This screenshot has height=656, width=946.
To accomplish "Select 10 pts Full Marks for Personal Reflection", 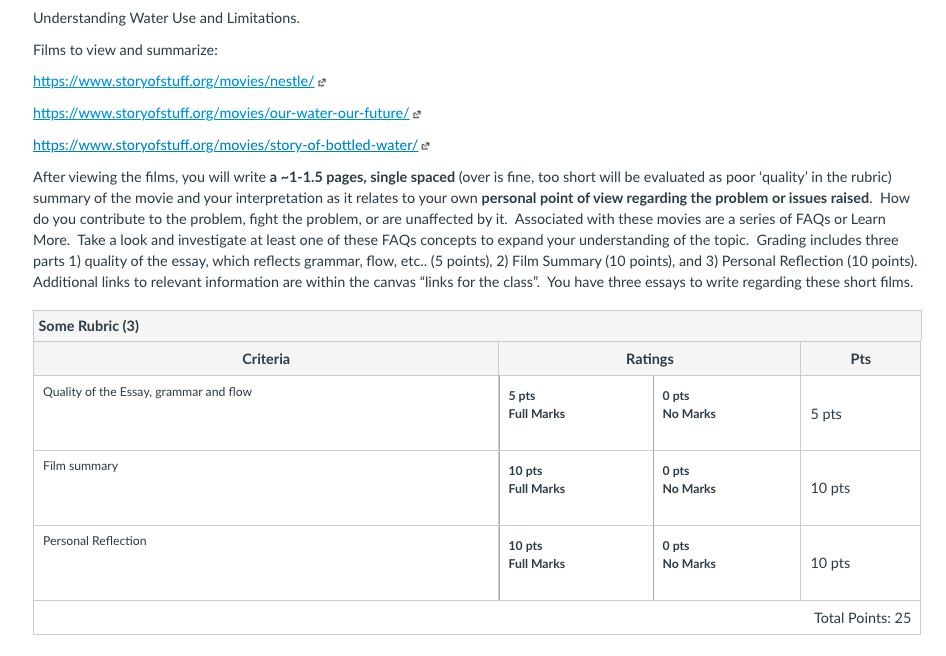I will point(576,562).
